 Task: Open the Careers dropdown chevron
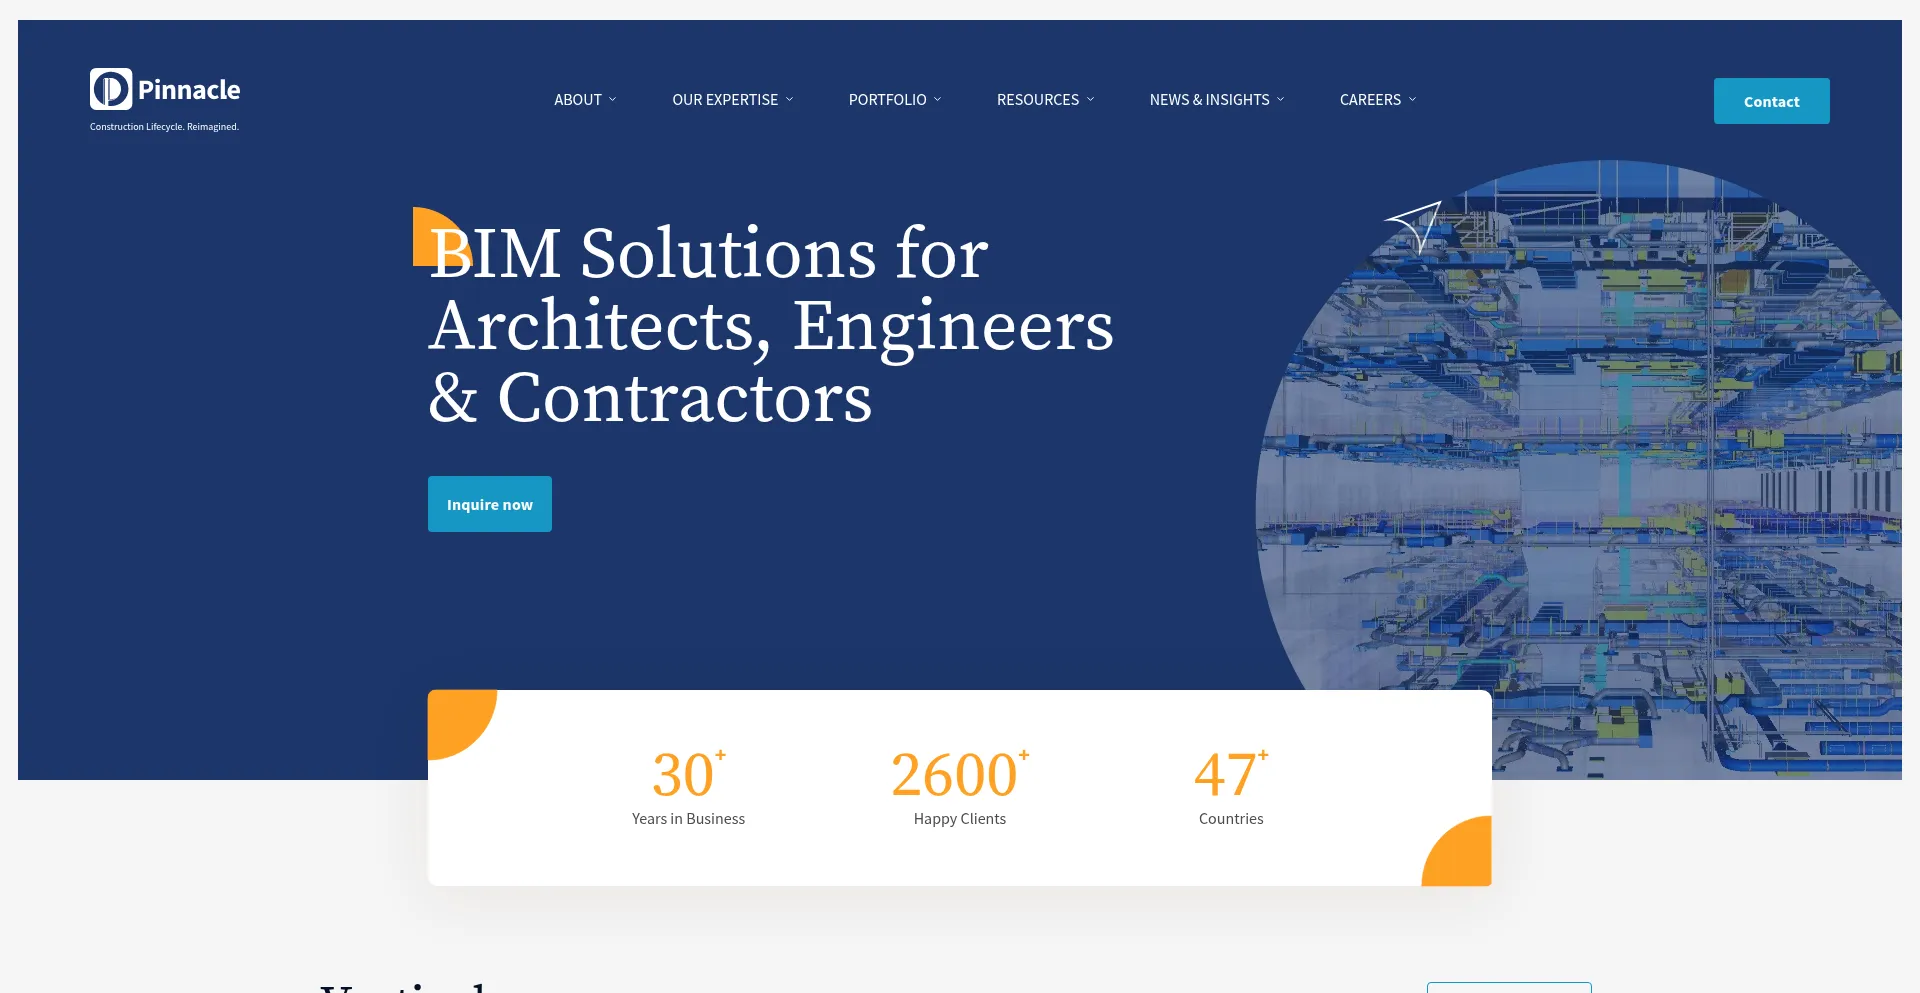(x=1412, y=100)
